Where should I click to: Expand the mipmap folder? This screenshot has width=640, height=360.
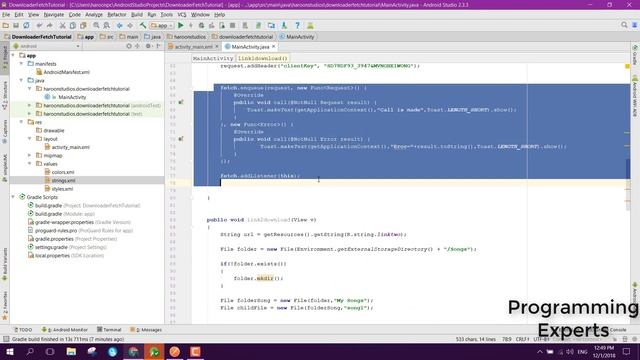tap(29, 156)
